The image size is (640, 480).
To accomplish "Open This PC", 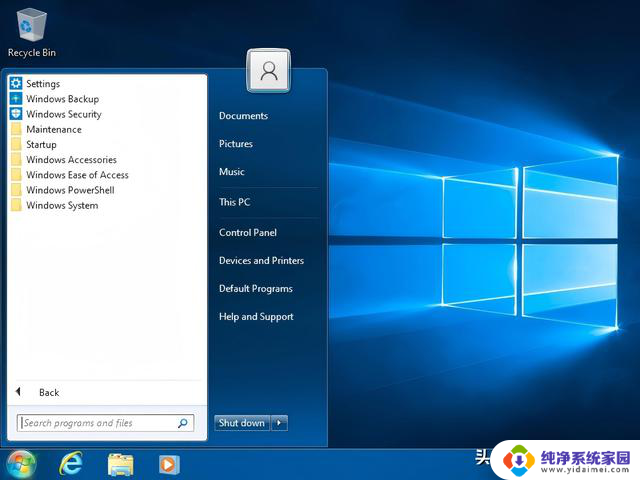I will (234, 202).
